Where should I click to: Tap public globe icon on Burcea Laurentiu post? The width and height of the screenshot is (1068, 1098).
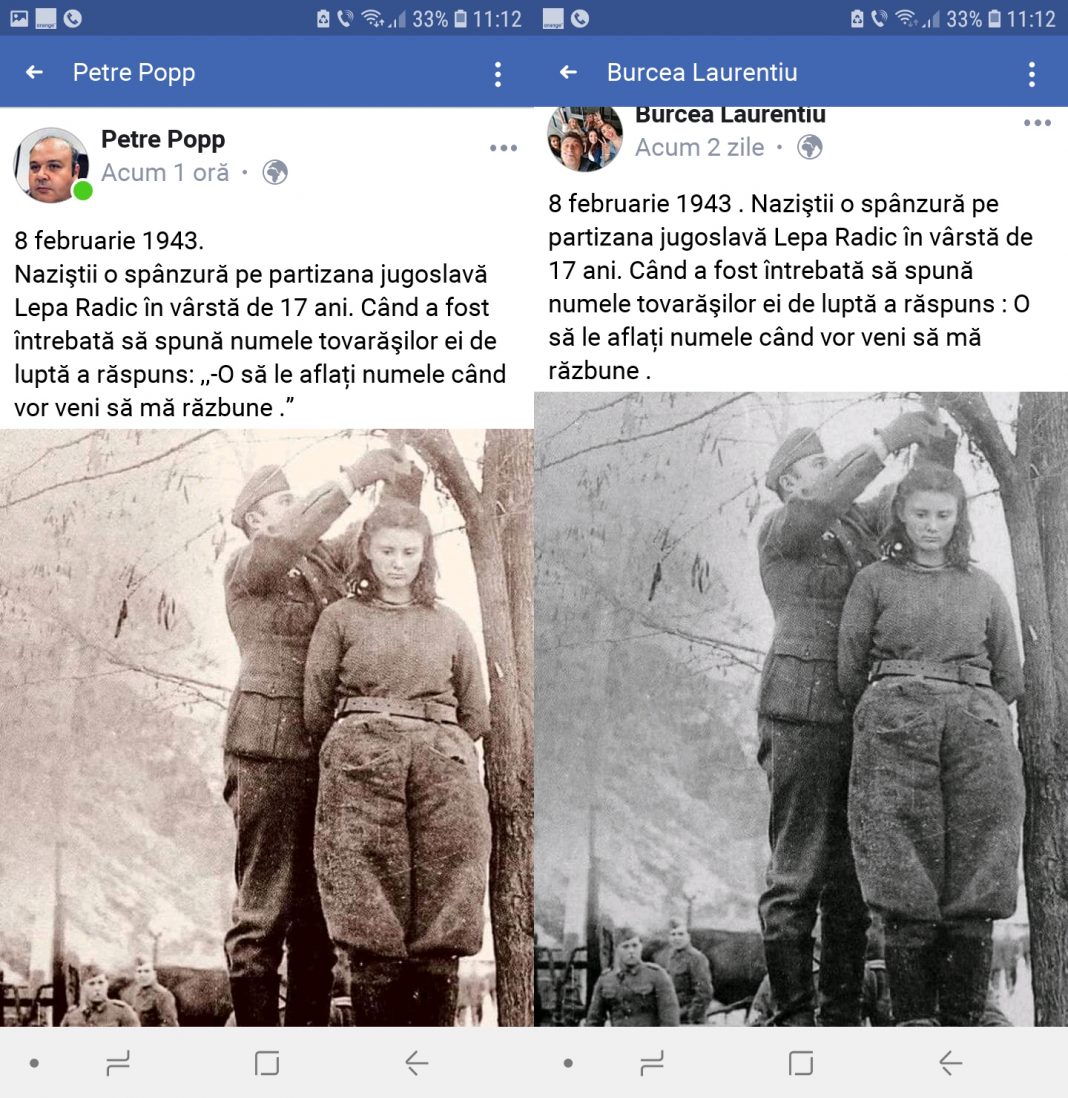click(810, 148)
